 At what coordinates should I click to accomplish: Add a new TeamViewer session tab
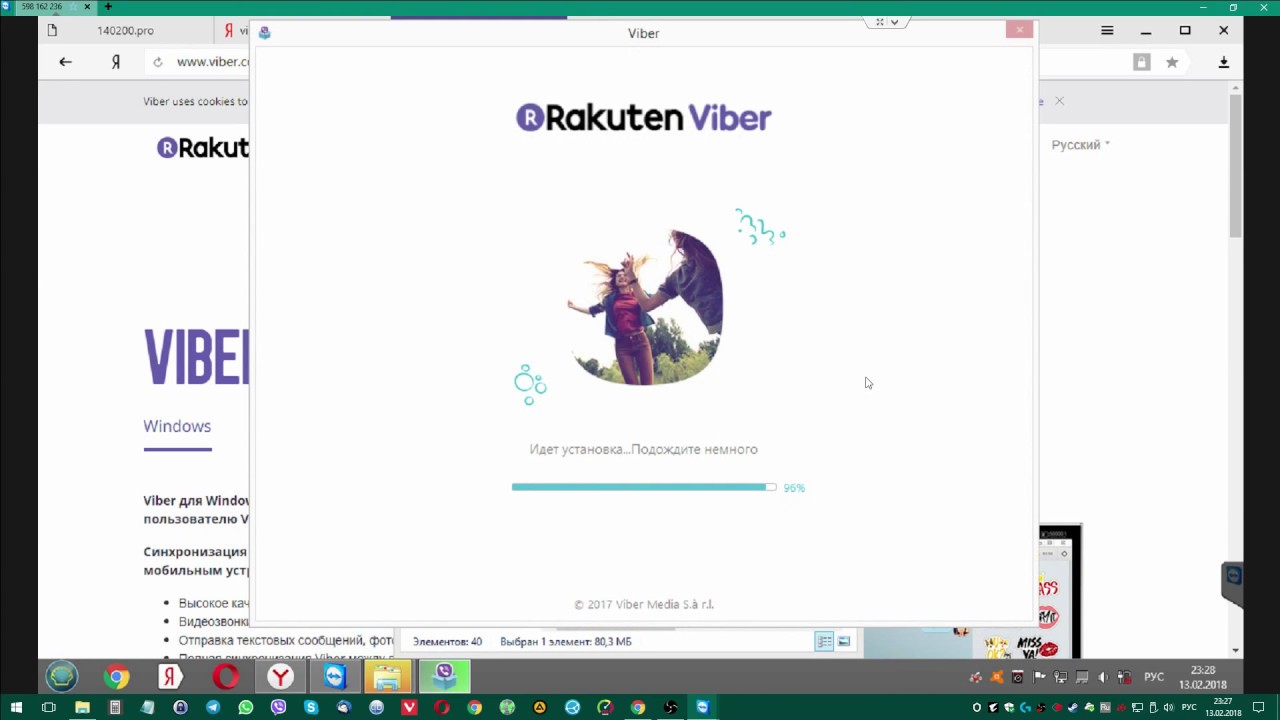(x=108, y=7)
